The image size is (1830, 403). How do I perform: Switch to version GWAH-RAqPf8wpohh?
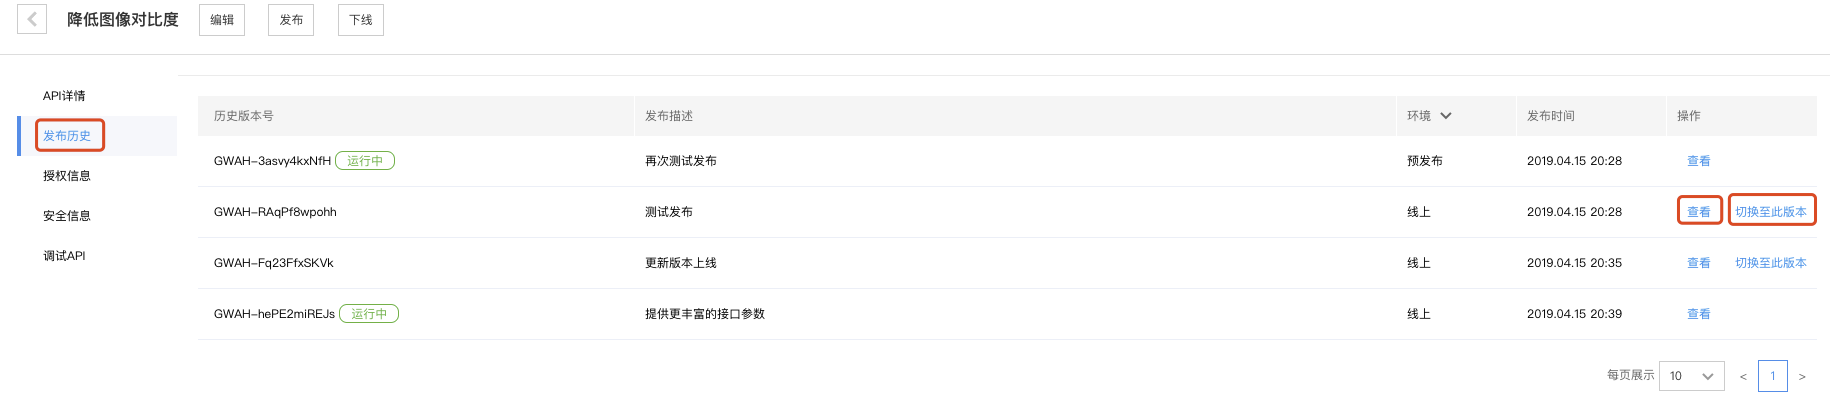click(x=1771, y=212)
